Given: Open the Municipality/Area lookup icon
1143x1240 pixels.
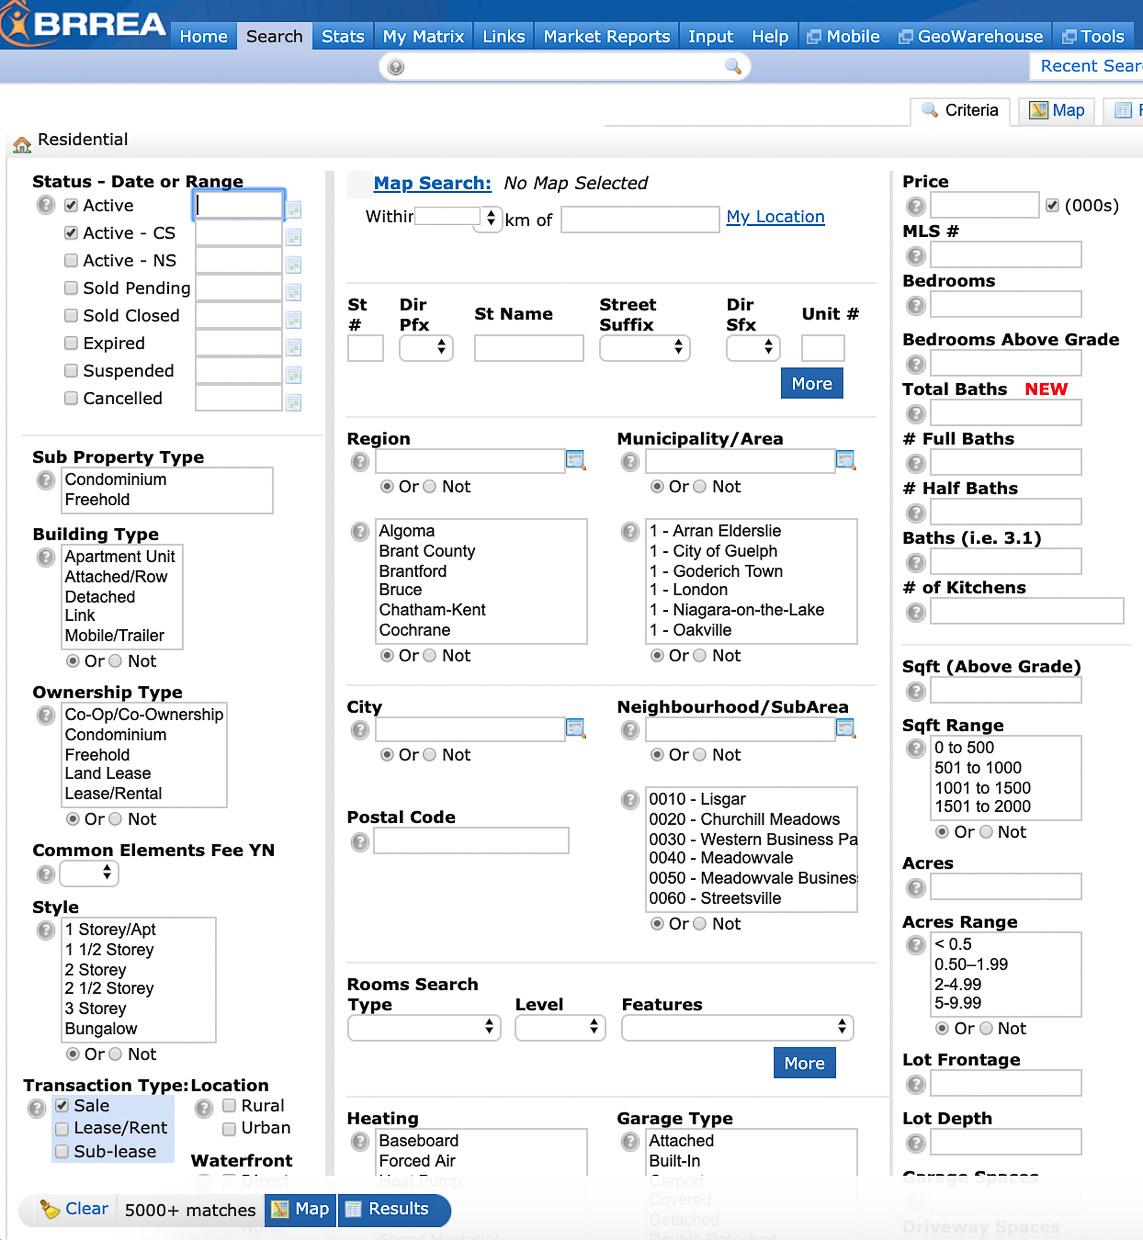Looking at the screenshot, I should point(845,460).
